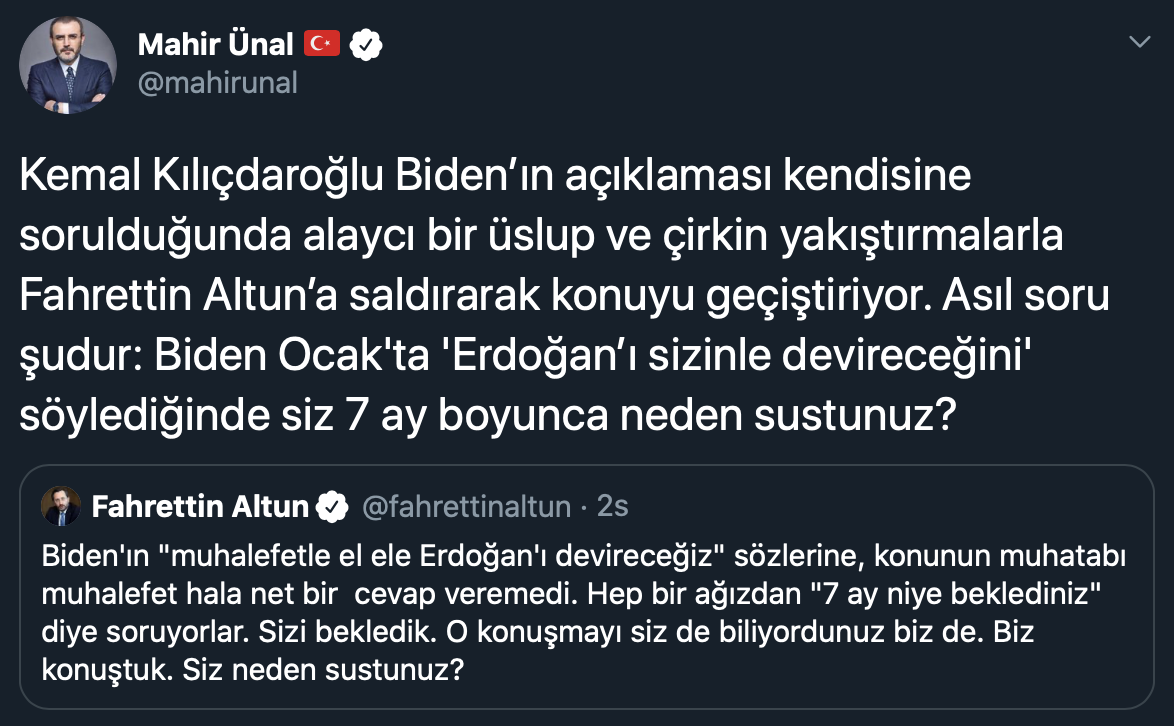Select the name Fahrettin Altun
This screenshot has width=1174, height=726.
pos(202,507)
